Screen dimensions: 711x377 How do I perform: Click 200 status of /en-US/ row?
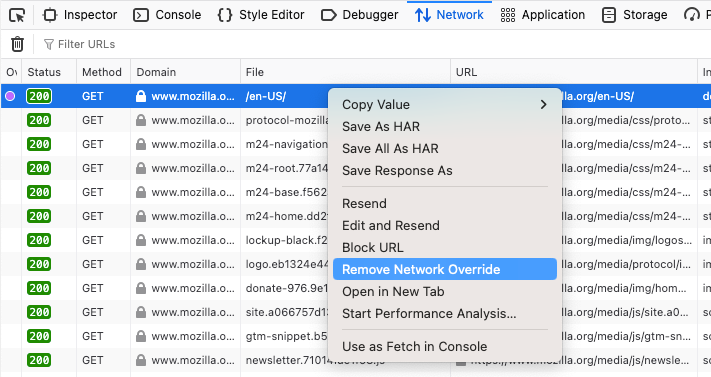[39, 96]
